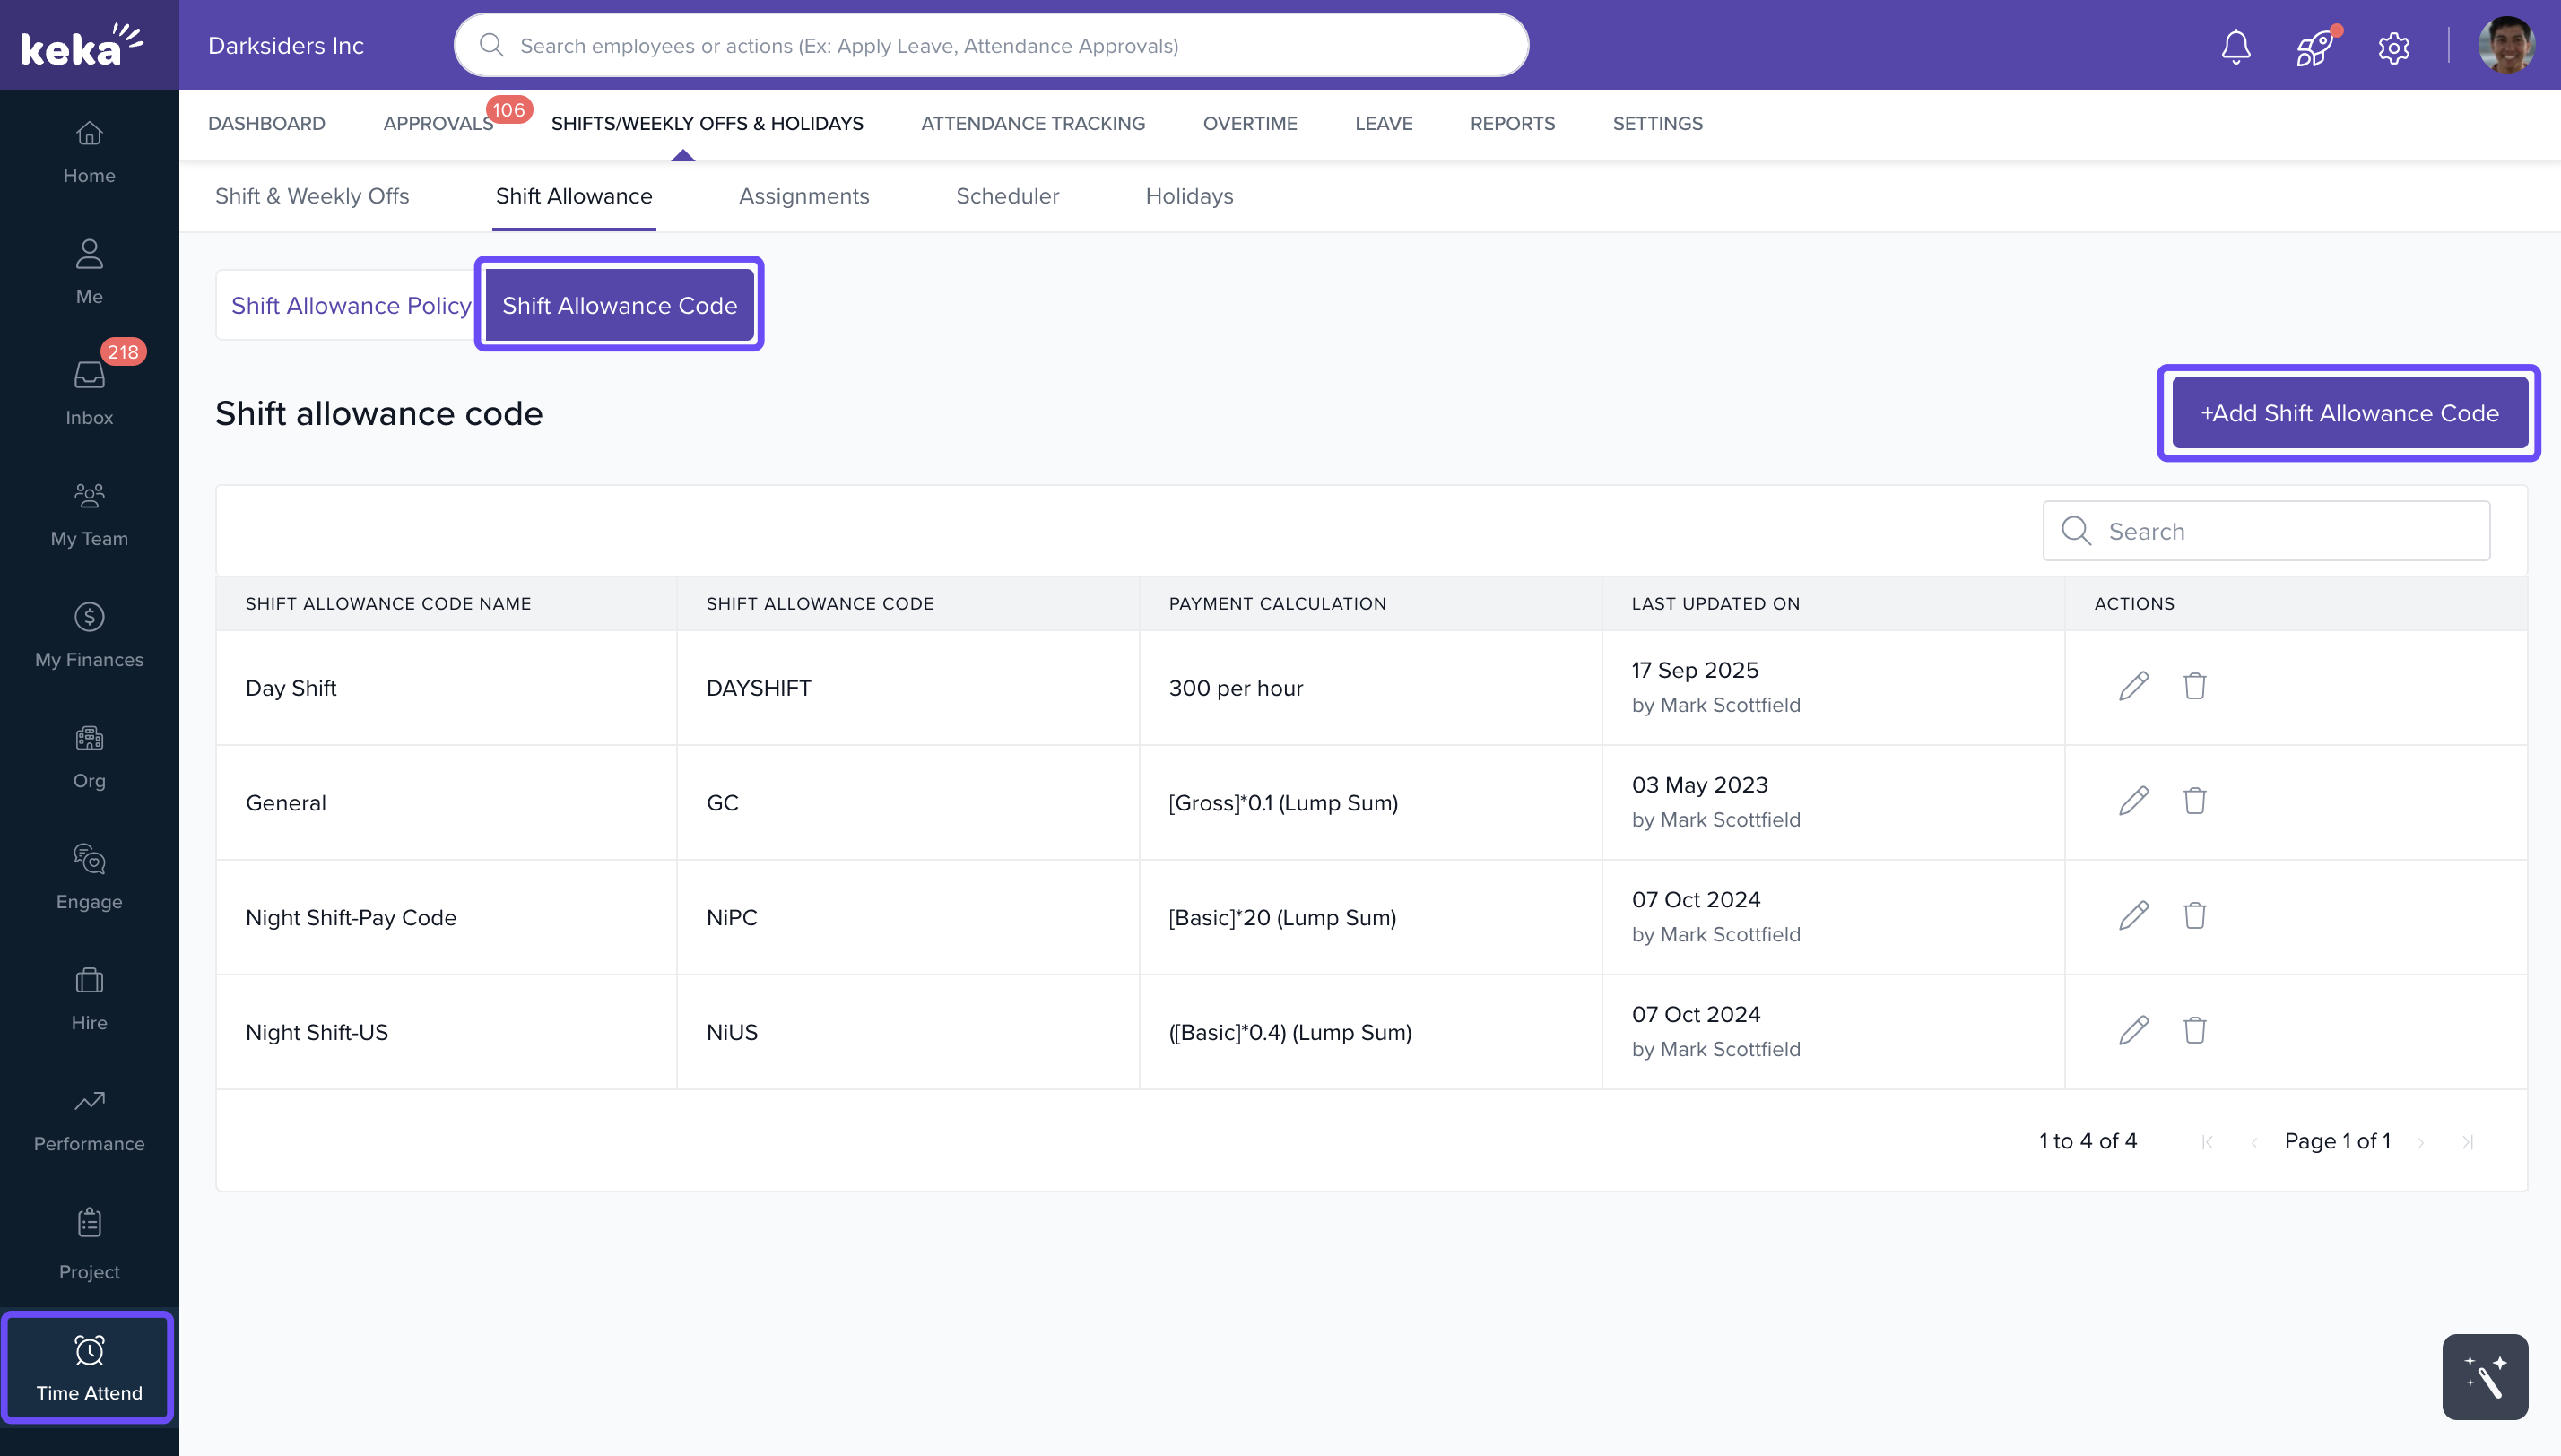This screenshot has width=2561, height=1456.
Task: Delete the General allowance code
Action: [2194, 801]
